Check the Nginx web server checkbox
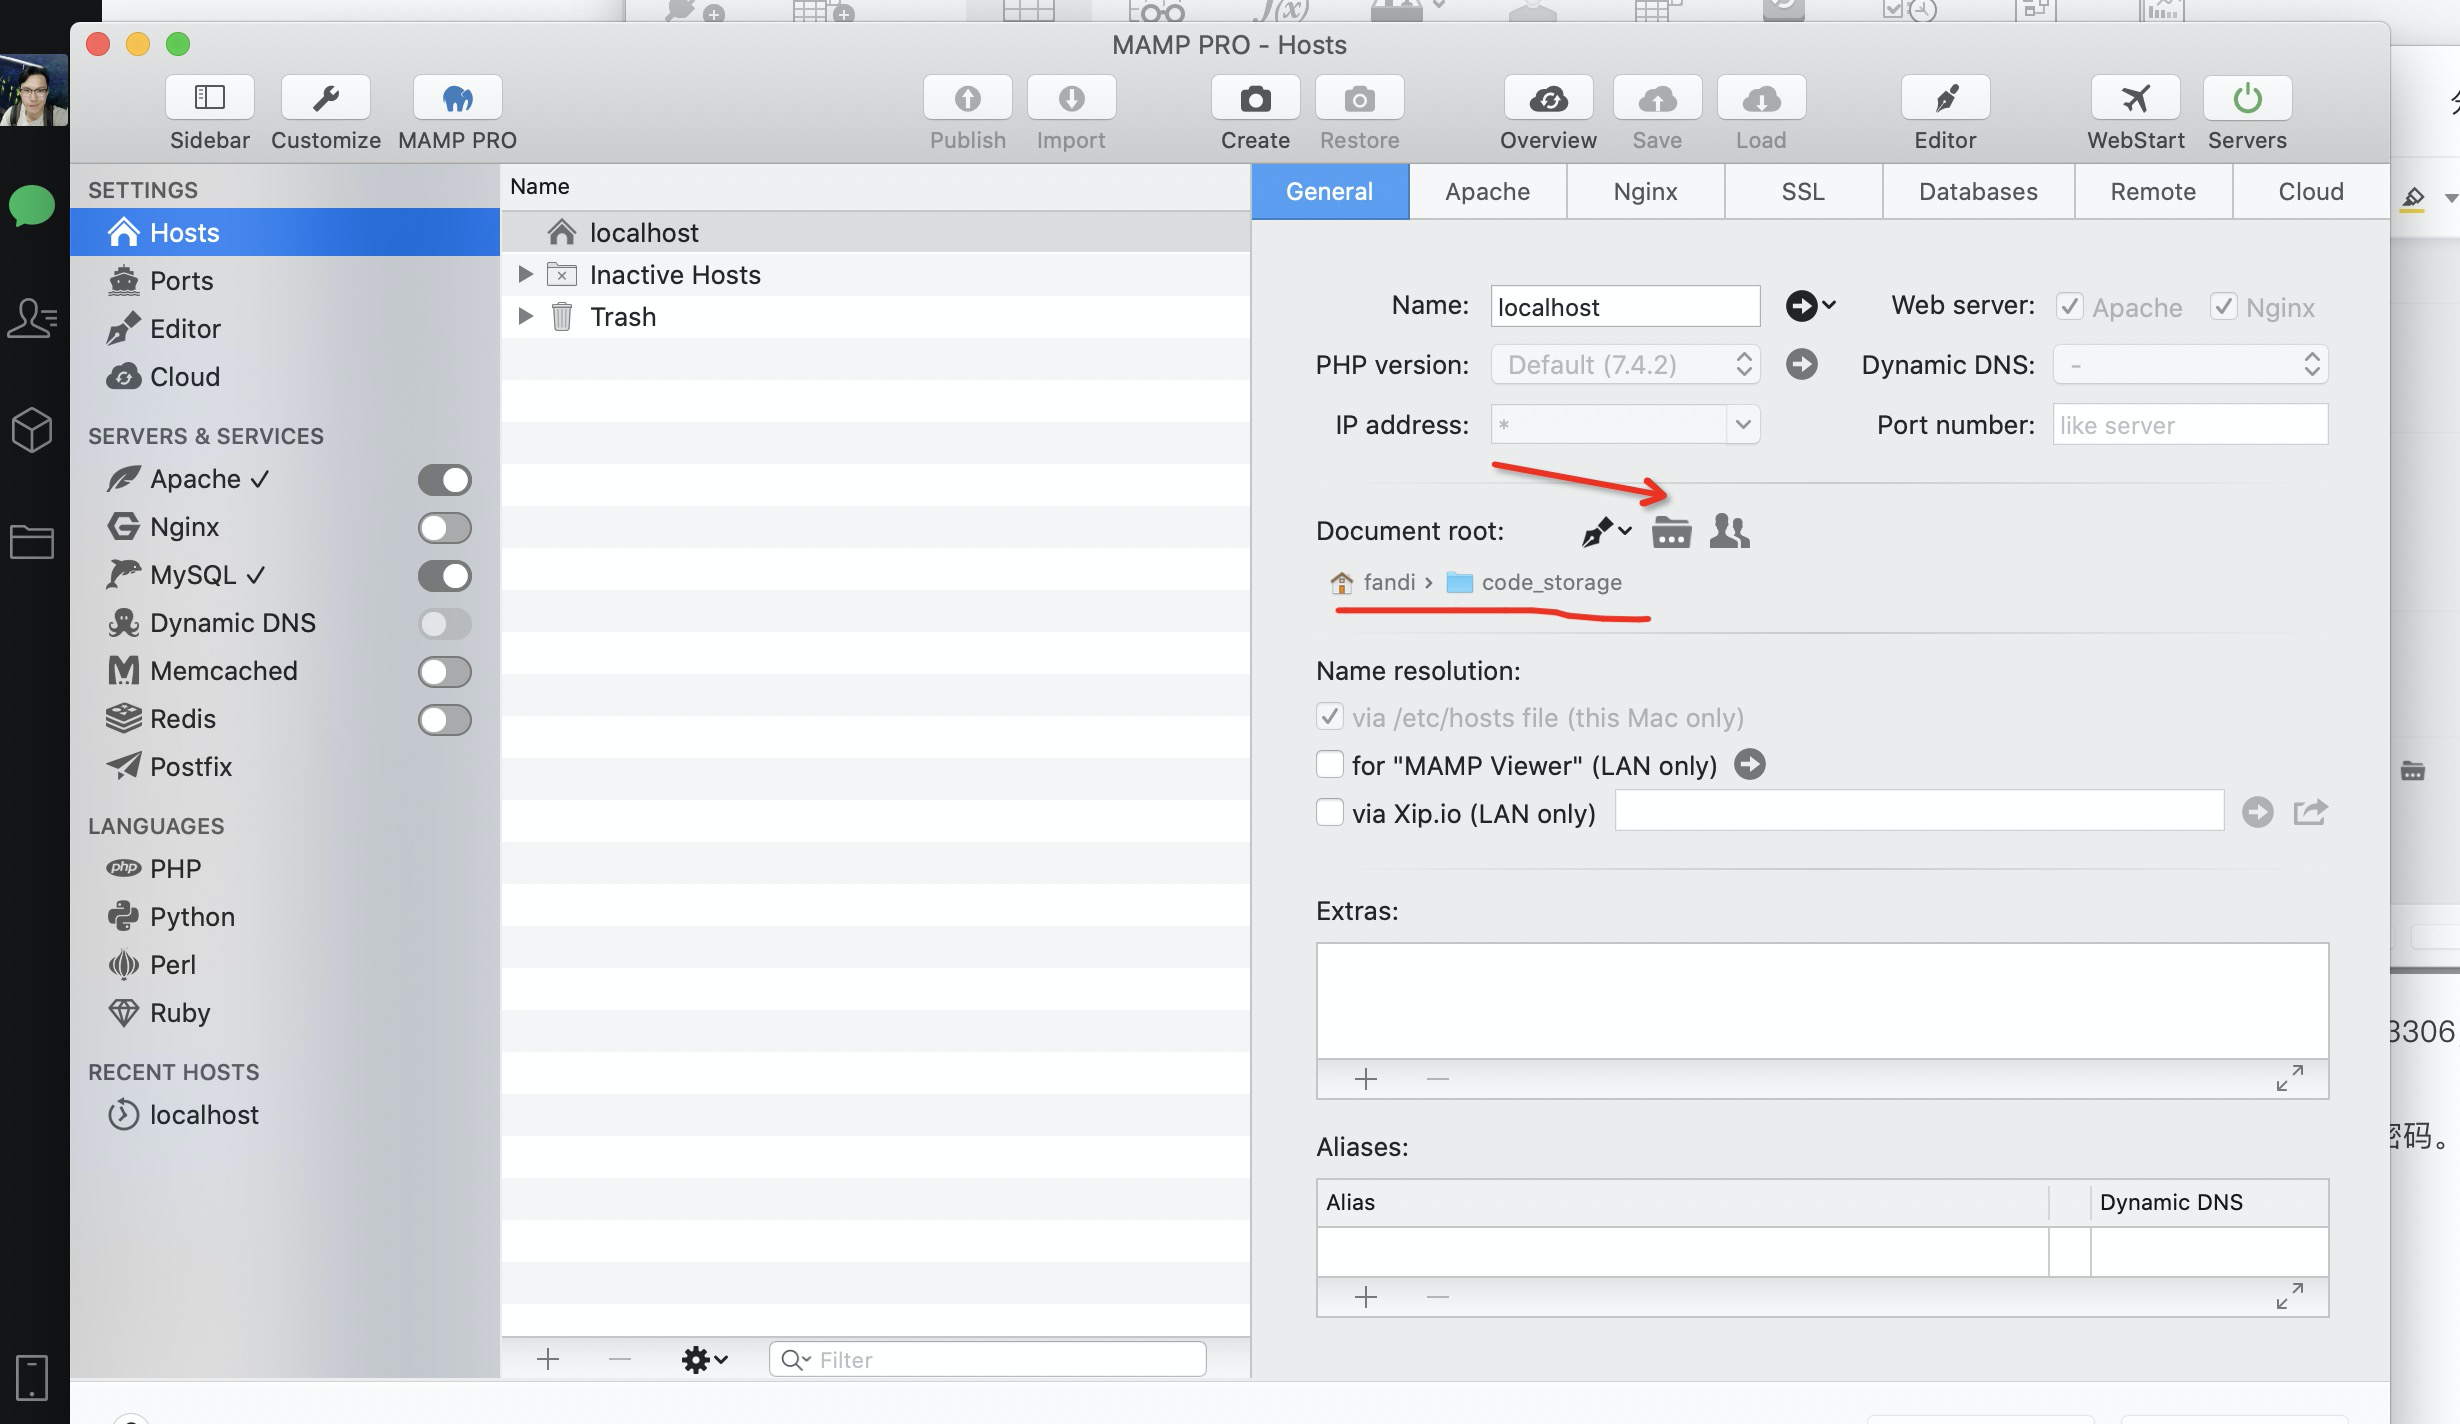 (2224, 306)
